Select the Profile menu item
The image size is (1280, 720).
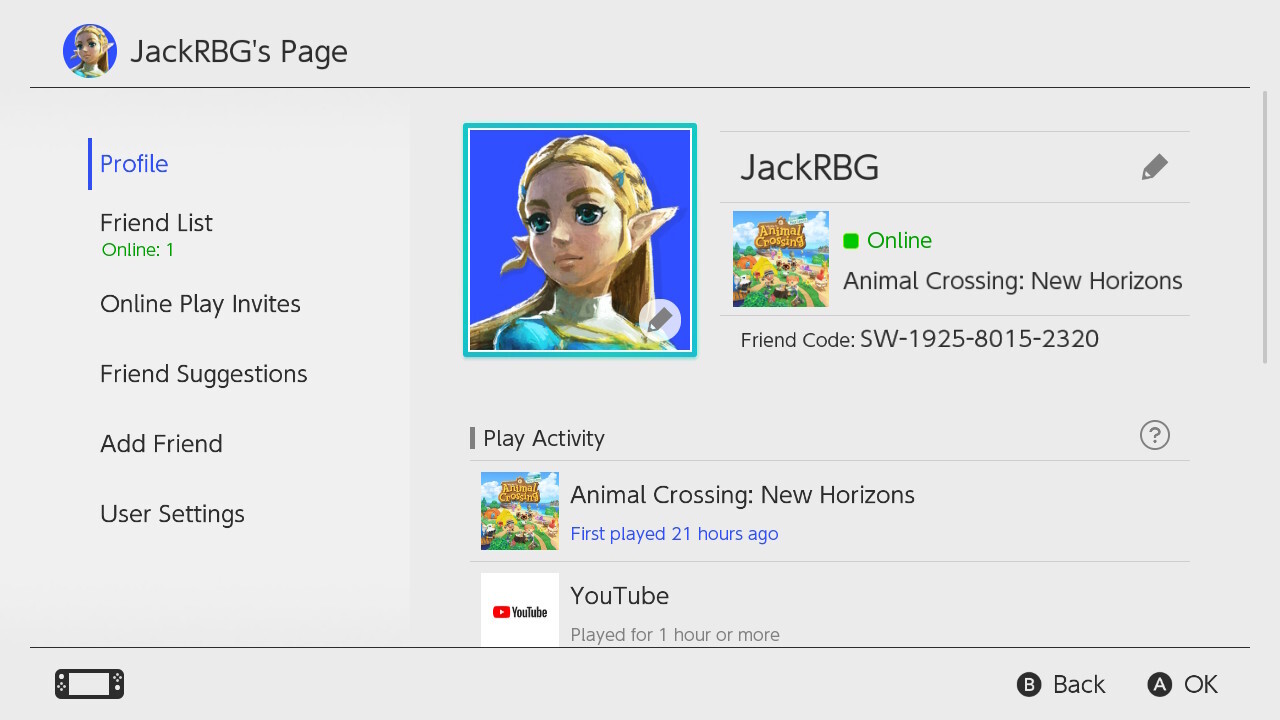point(134,164)
